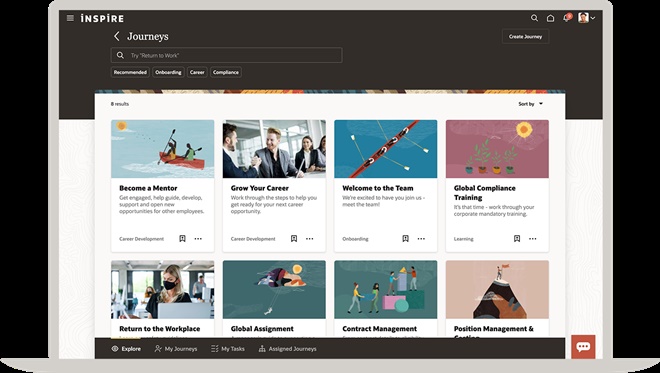Open notifications bell icon
This screenshot has width=660, height=373.
(x=567, y=18)
